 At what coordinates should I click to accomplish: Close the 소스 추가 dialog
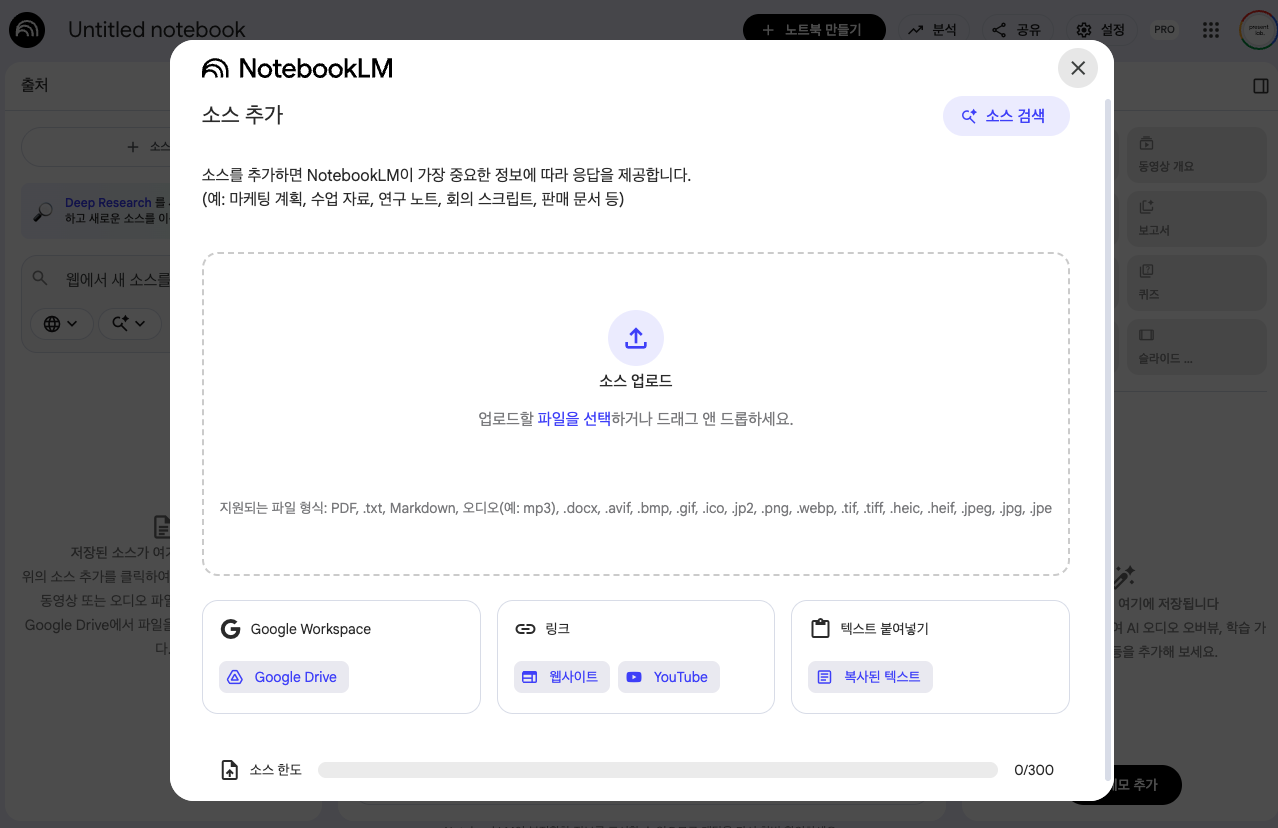[x=1077, y=68]
